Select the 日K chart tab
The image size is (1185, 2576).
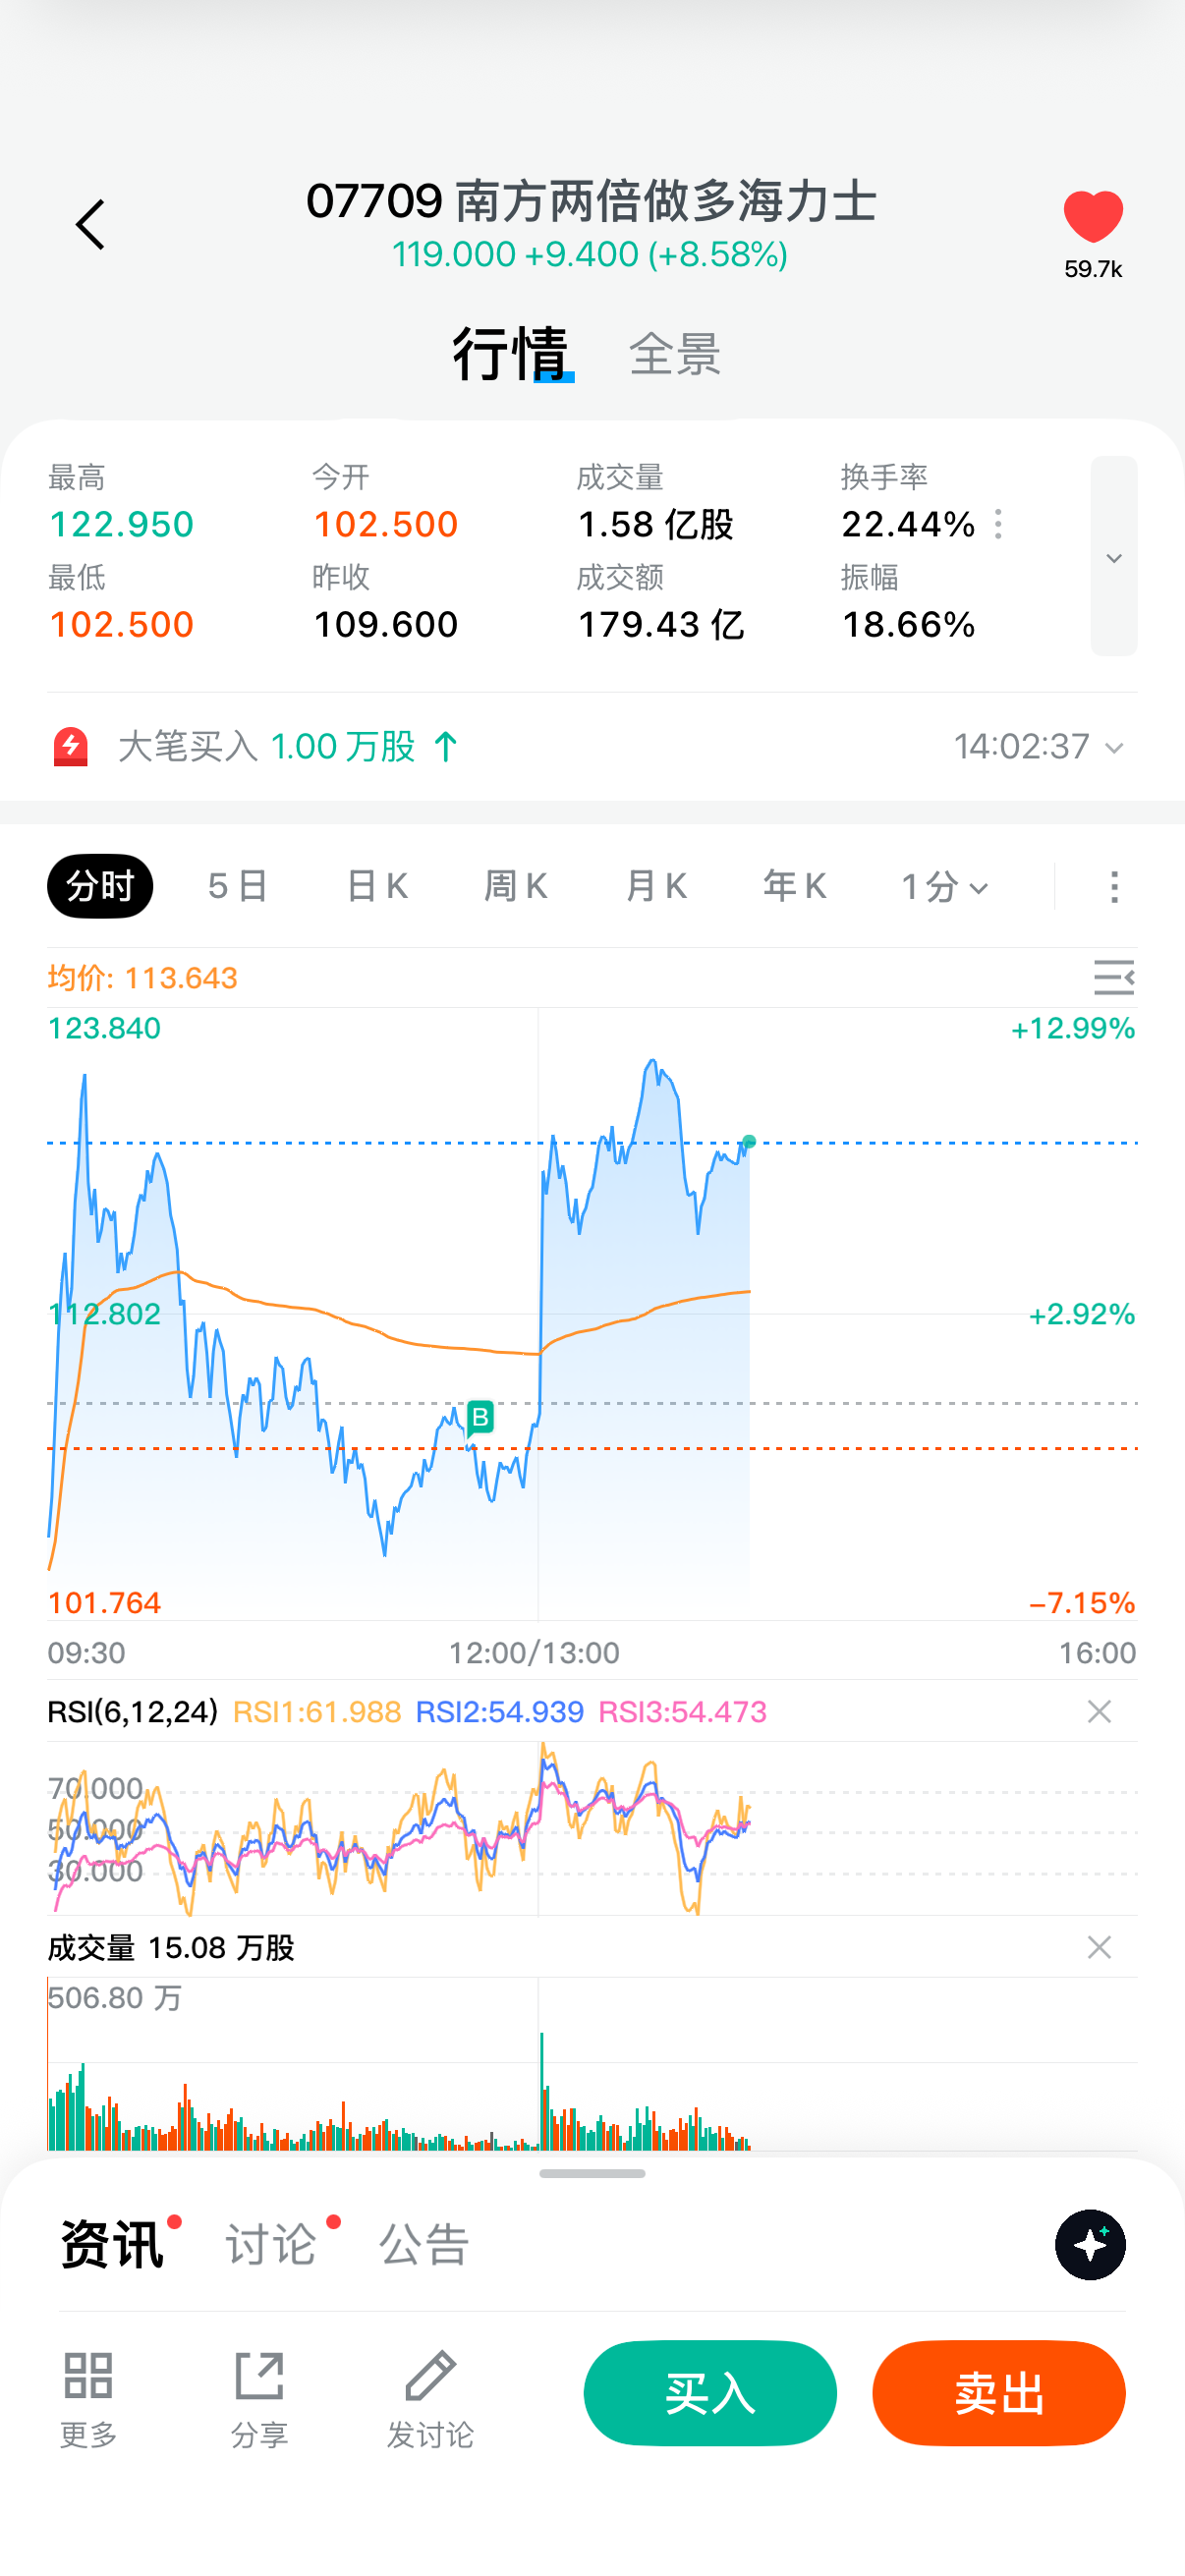[377, 886]
